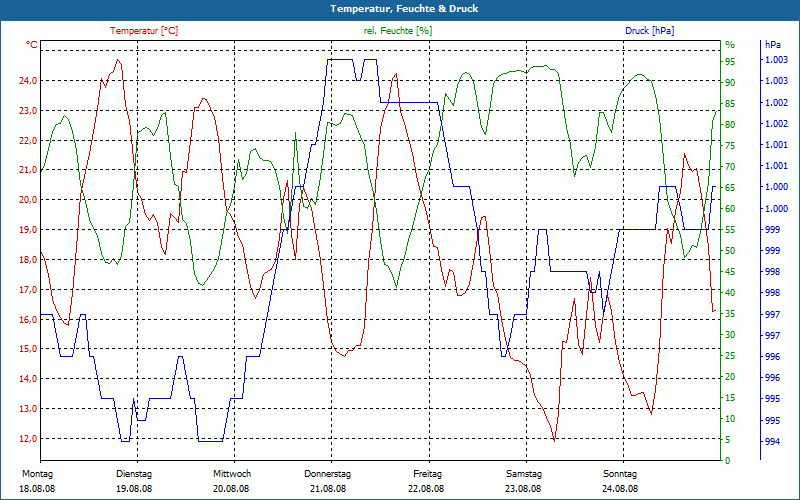This screenshot has width=800, height=500.
Task: Click the Donnerstag day label
Action: coord(328,474)
